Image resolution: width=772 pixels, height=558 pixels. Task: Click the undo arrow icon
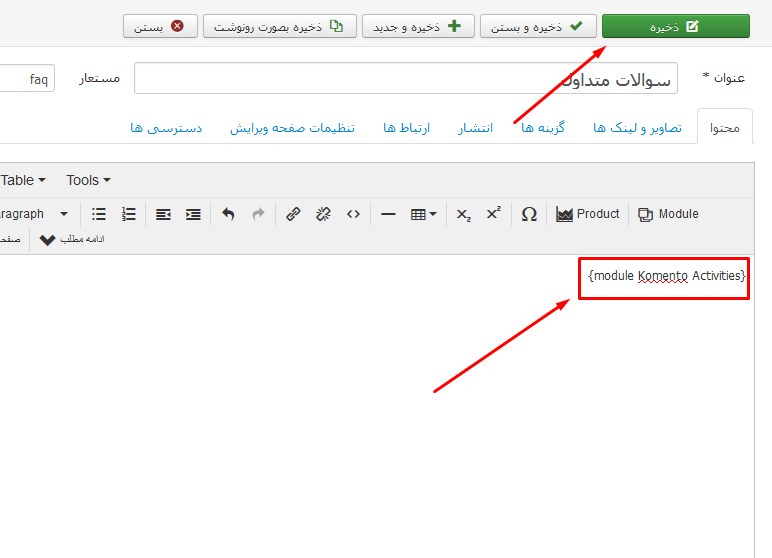tap(228, 214)
